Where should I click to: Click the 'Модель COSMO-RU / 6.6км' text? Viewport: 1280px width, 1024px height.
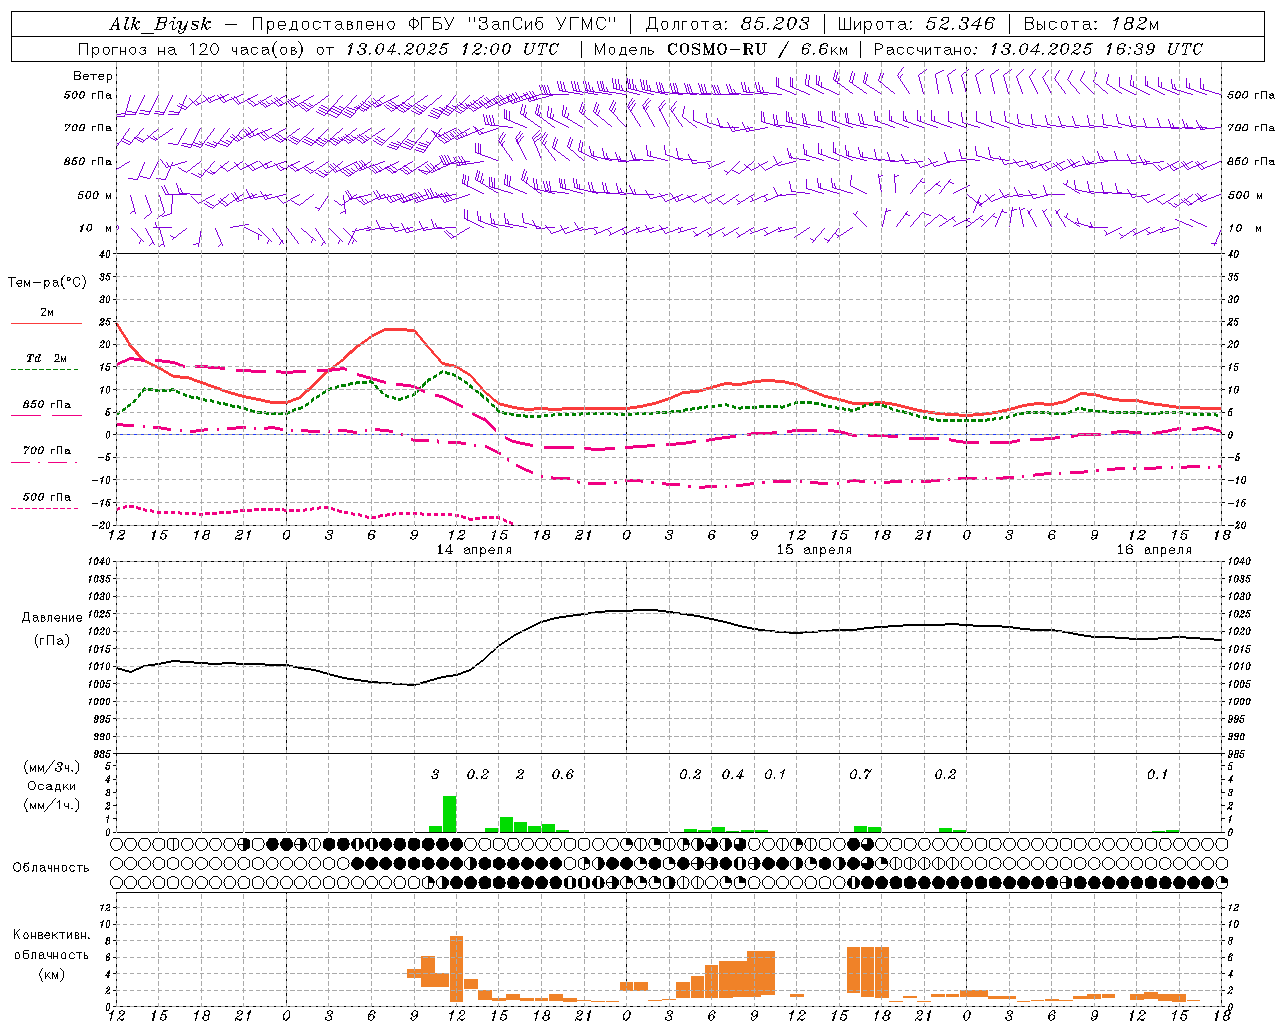pyautogui.click(x=720, y=49)
